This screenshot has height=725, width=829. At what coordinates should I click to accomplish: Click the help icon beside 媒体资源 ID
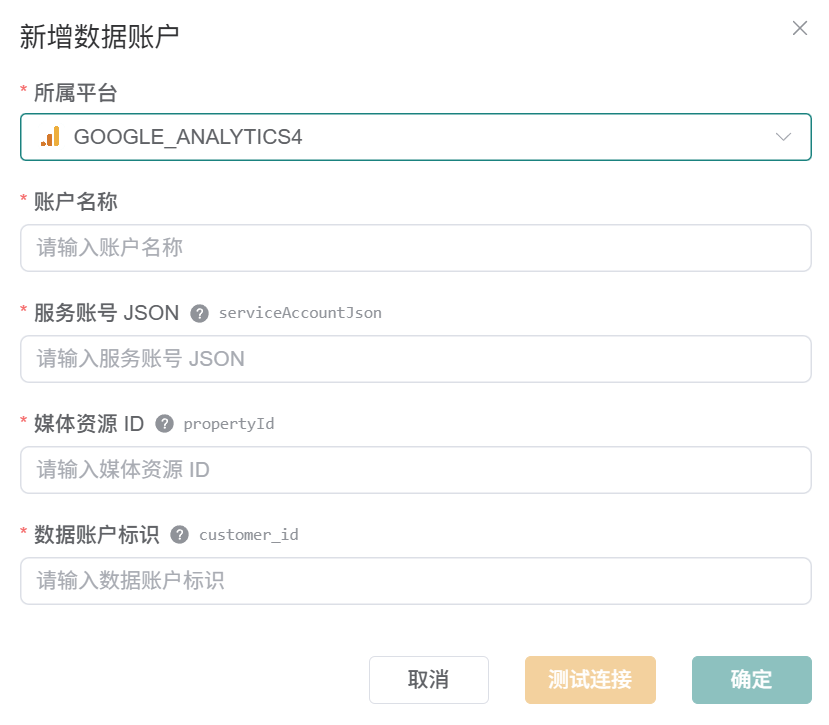pyautogui.click(x=164, y=424)
